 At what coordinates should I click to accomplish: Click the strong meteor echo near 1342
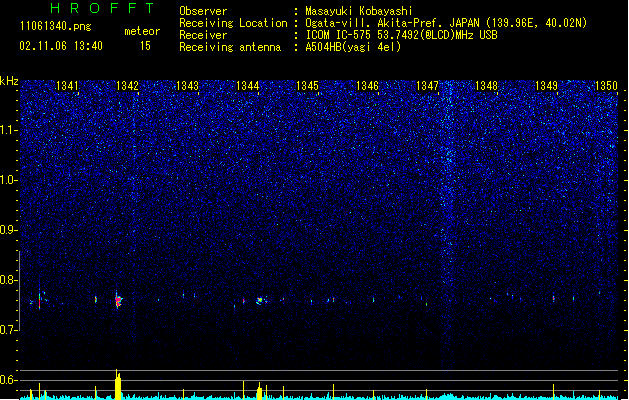[x=118, y=300]
